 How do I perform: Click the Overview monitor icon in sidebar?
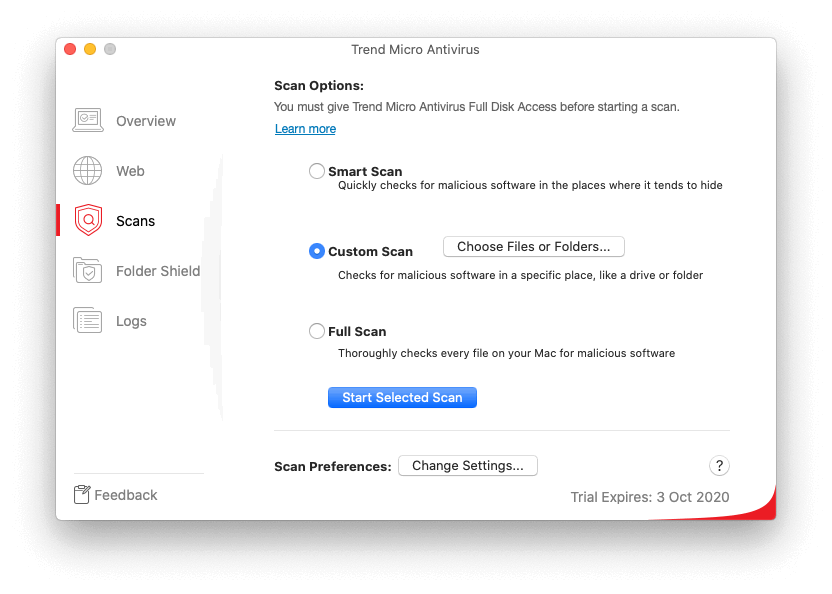(x=88, y=121)
